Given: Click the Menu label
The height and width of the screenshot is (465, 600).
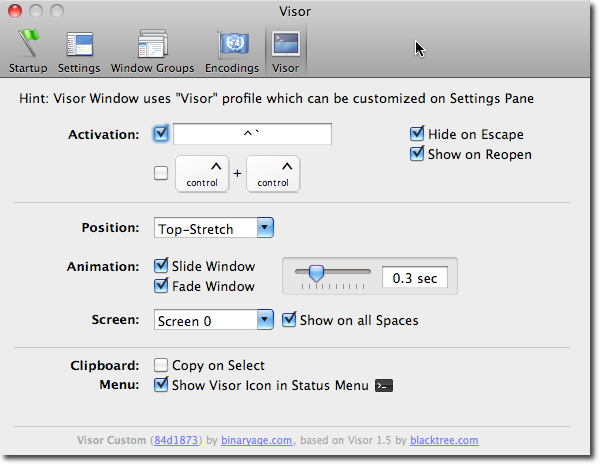Looking at the screenshot, I should pos(119,384).
